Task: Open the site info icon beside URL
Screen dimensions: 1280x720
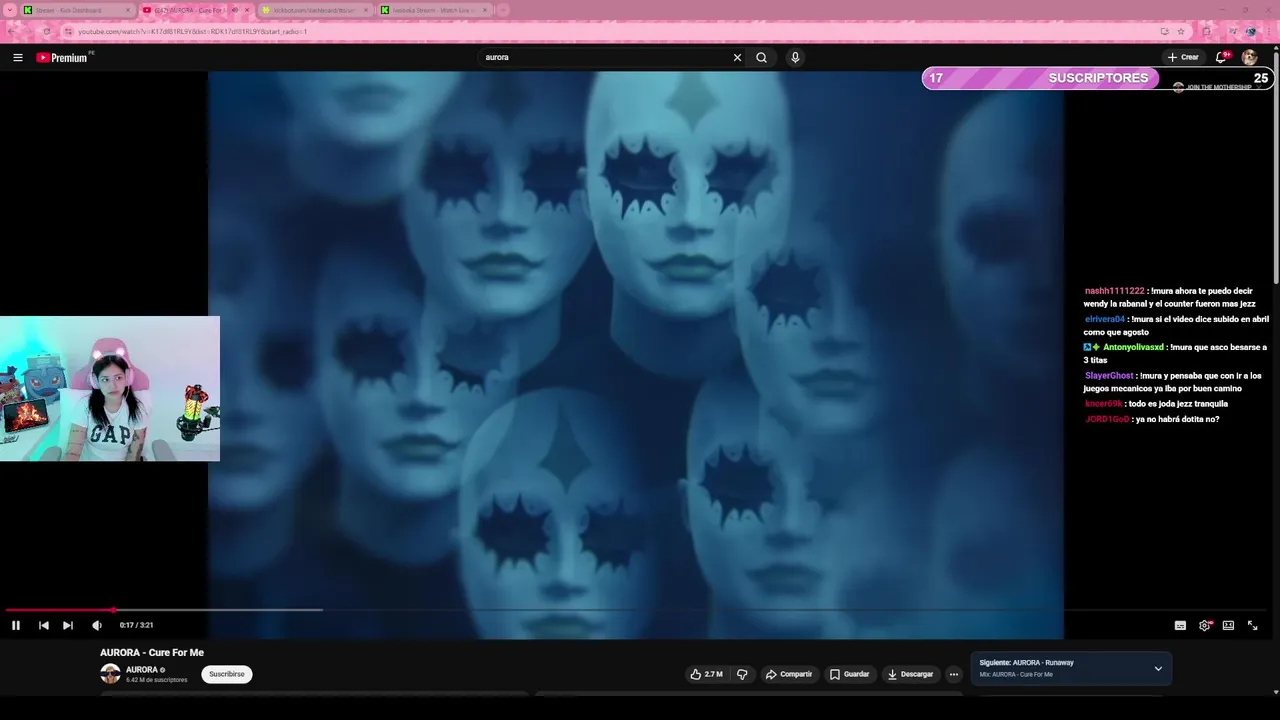Action: (67, 31)
